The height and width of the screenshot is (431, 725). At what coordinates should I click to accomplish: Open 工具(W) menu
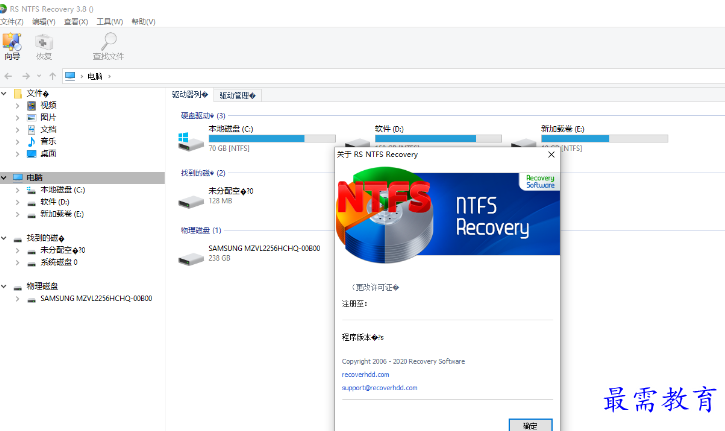[x=110, y=22]
